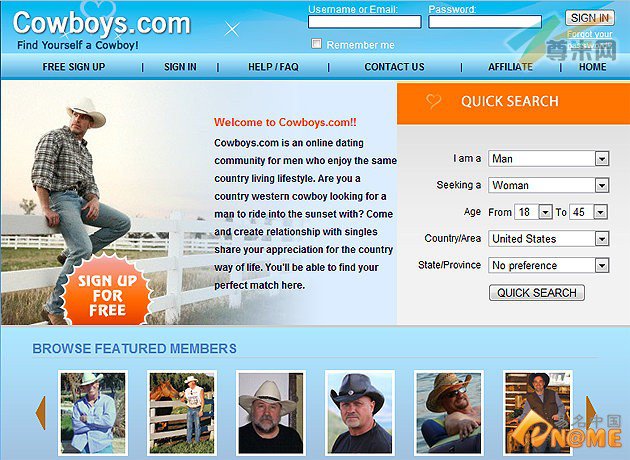The image size is (630, 460).
Task: Enable the Remember me checkbox
Action: tap(317, 43)
